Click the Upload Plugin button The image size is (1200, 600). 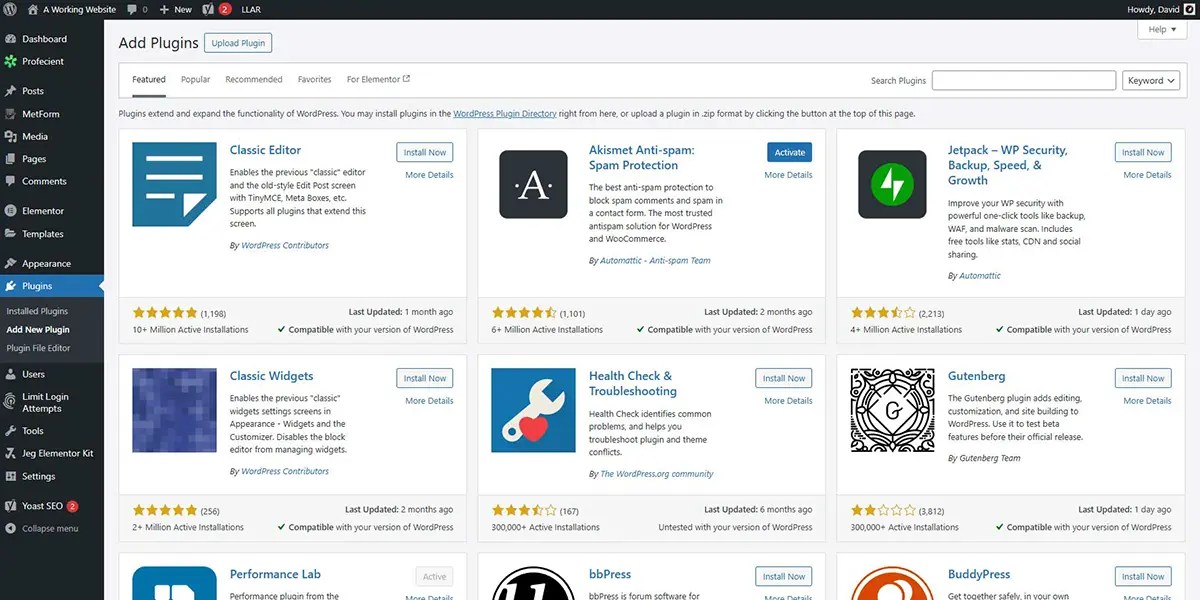237,43
